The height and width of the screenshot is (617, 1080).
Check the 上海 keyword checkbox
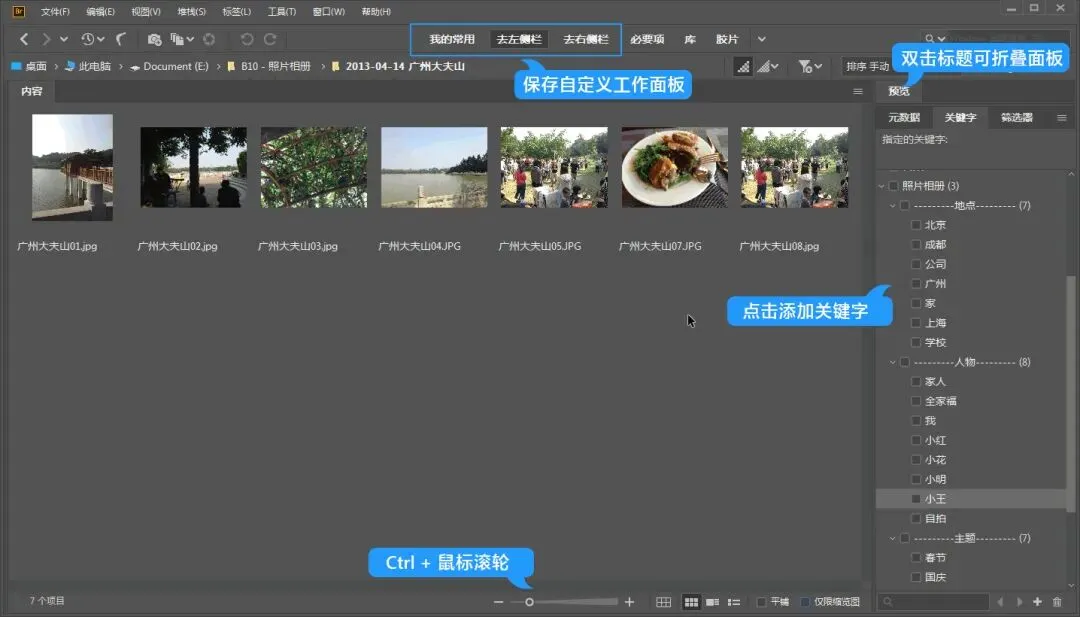916,323
